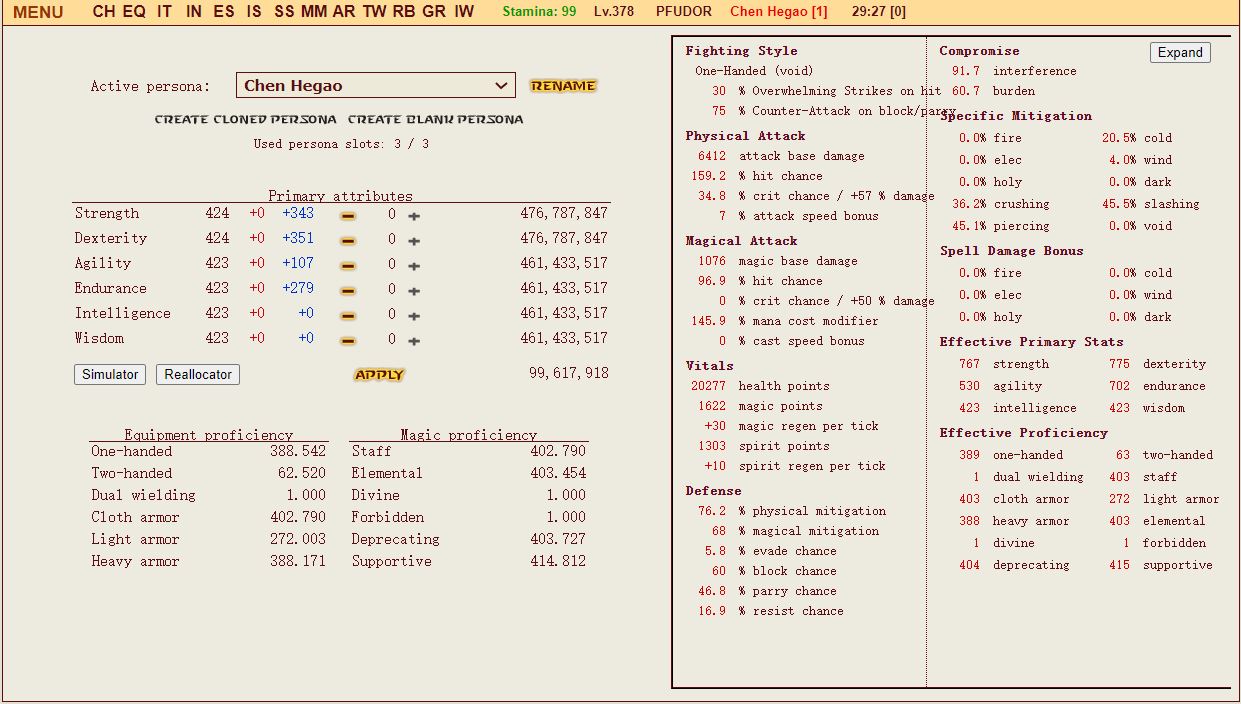Increase Intelligence with its plus icon

pyautogui.click(x=414, y=315)
